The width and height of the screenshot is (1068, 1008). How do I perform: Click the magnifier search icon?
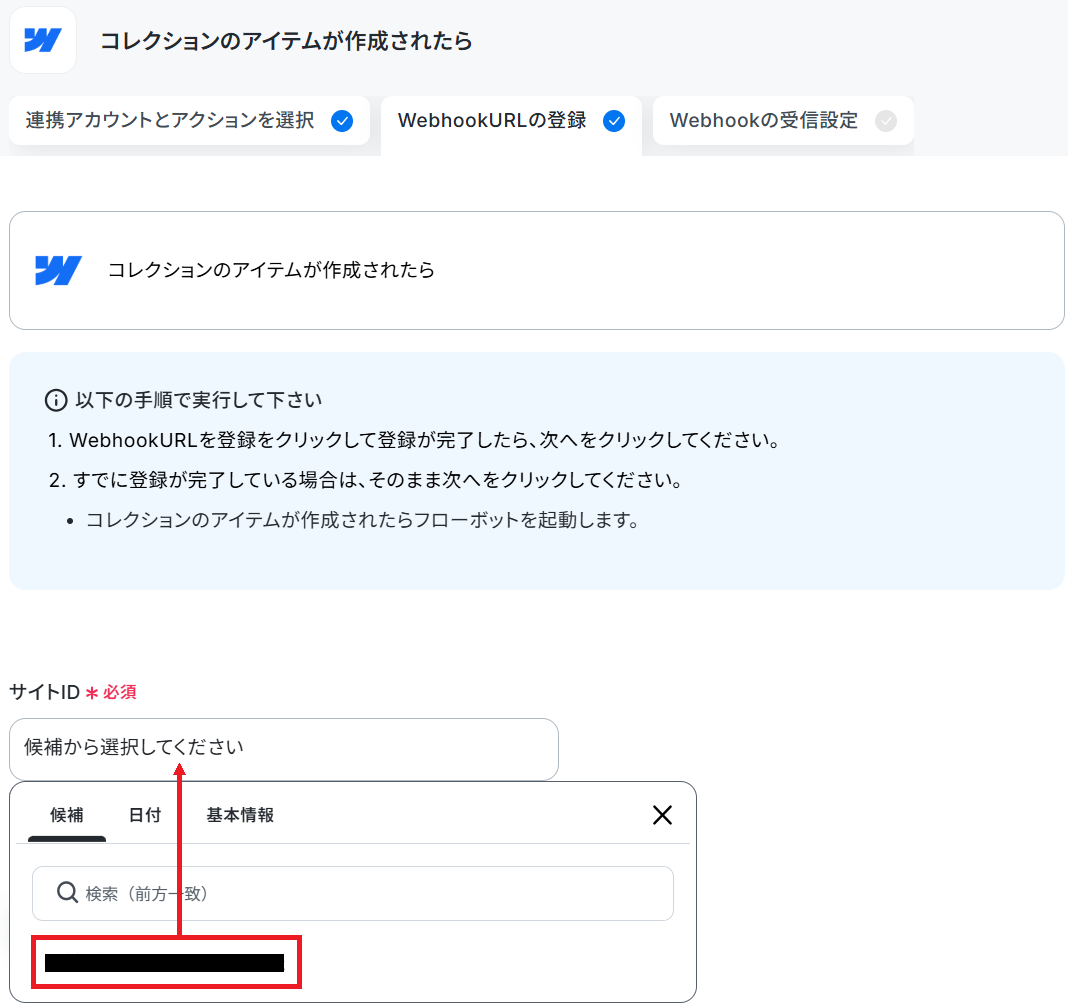point(67,892)
